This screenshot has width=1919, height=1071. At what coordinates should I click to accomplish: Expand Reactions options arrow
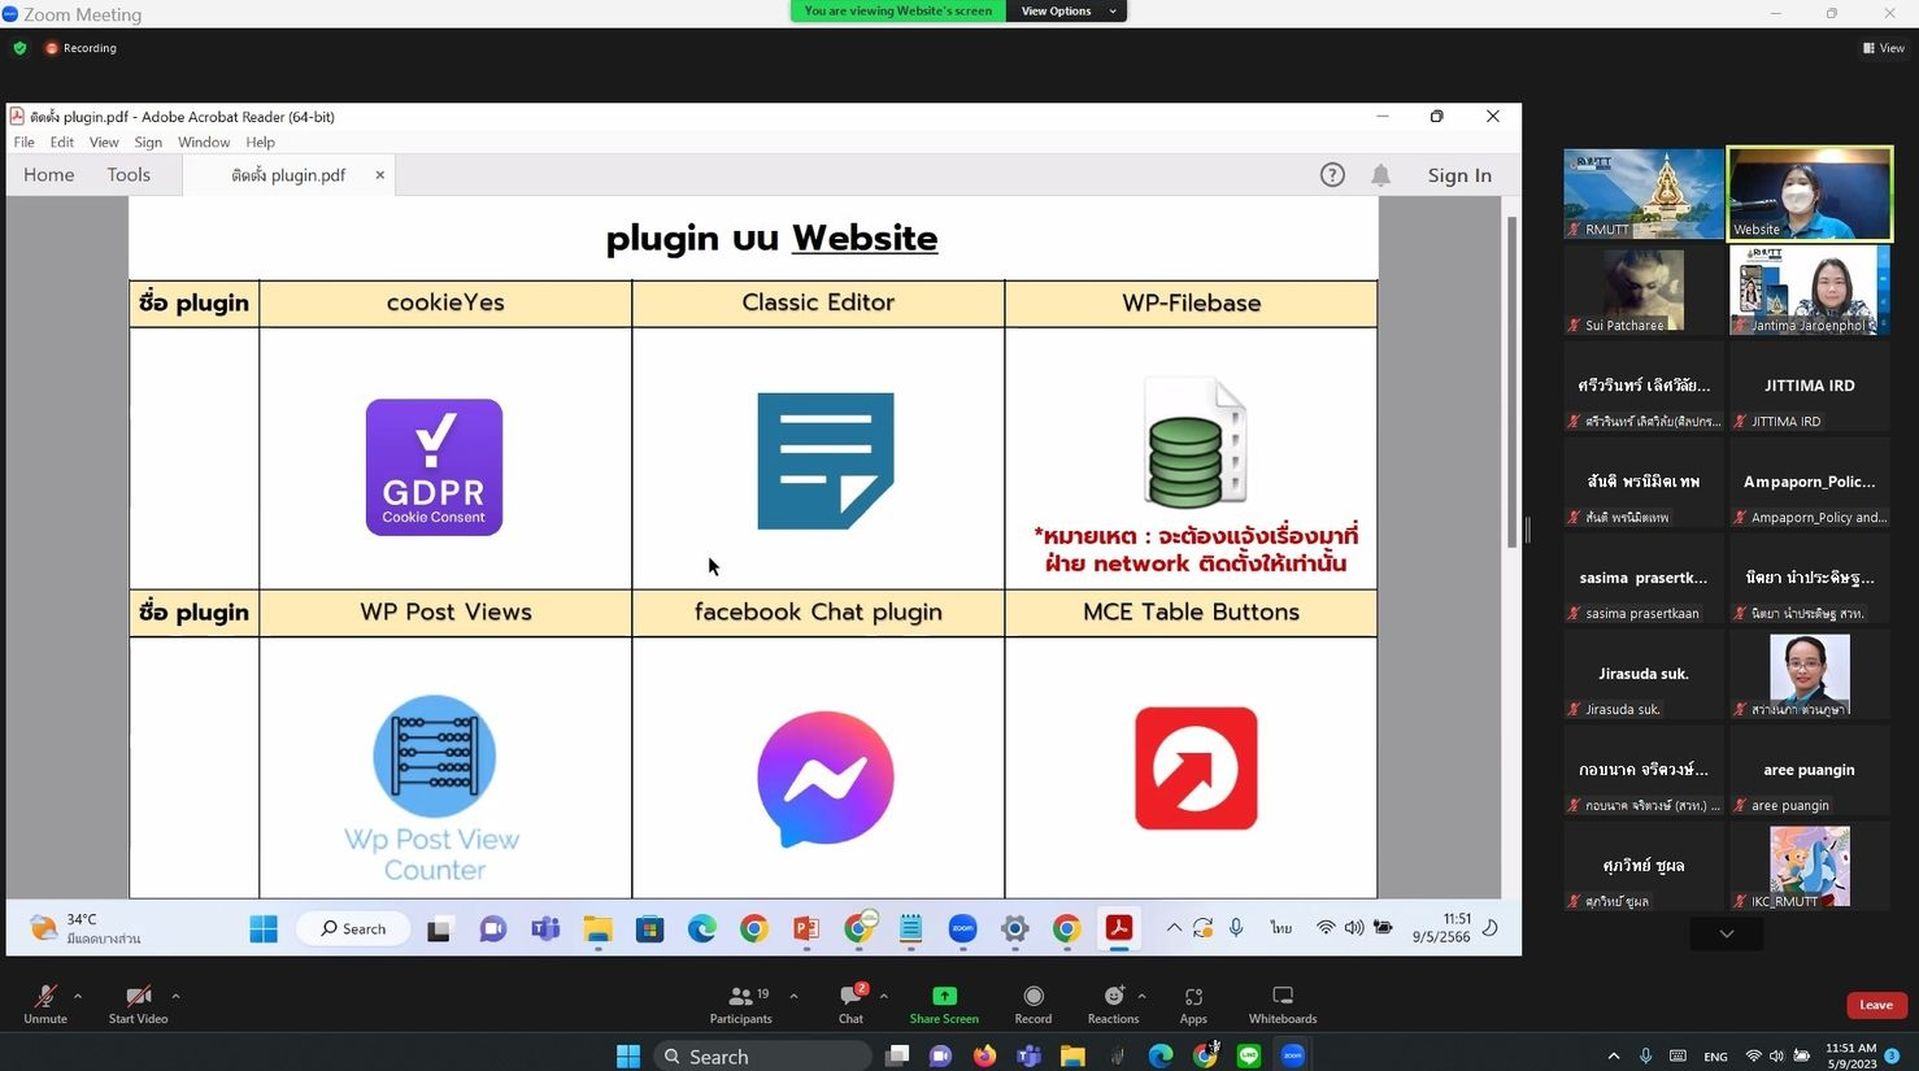click(1142, 996)
